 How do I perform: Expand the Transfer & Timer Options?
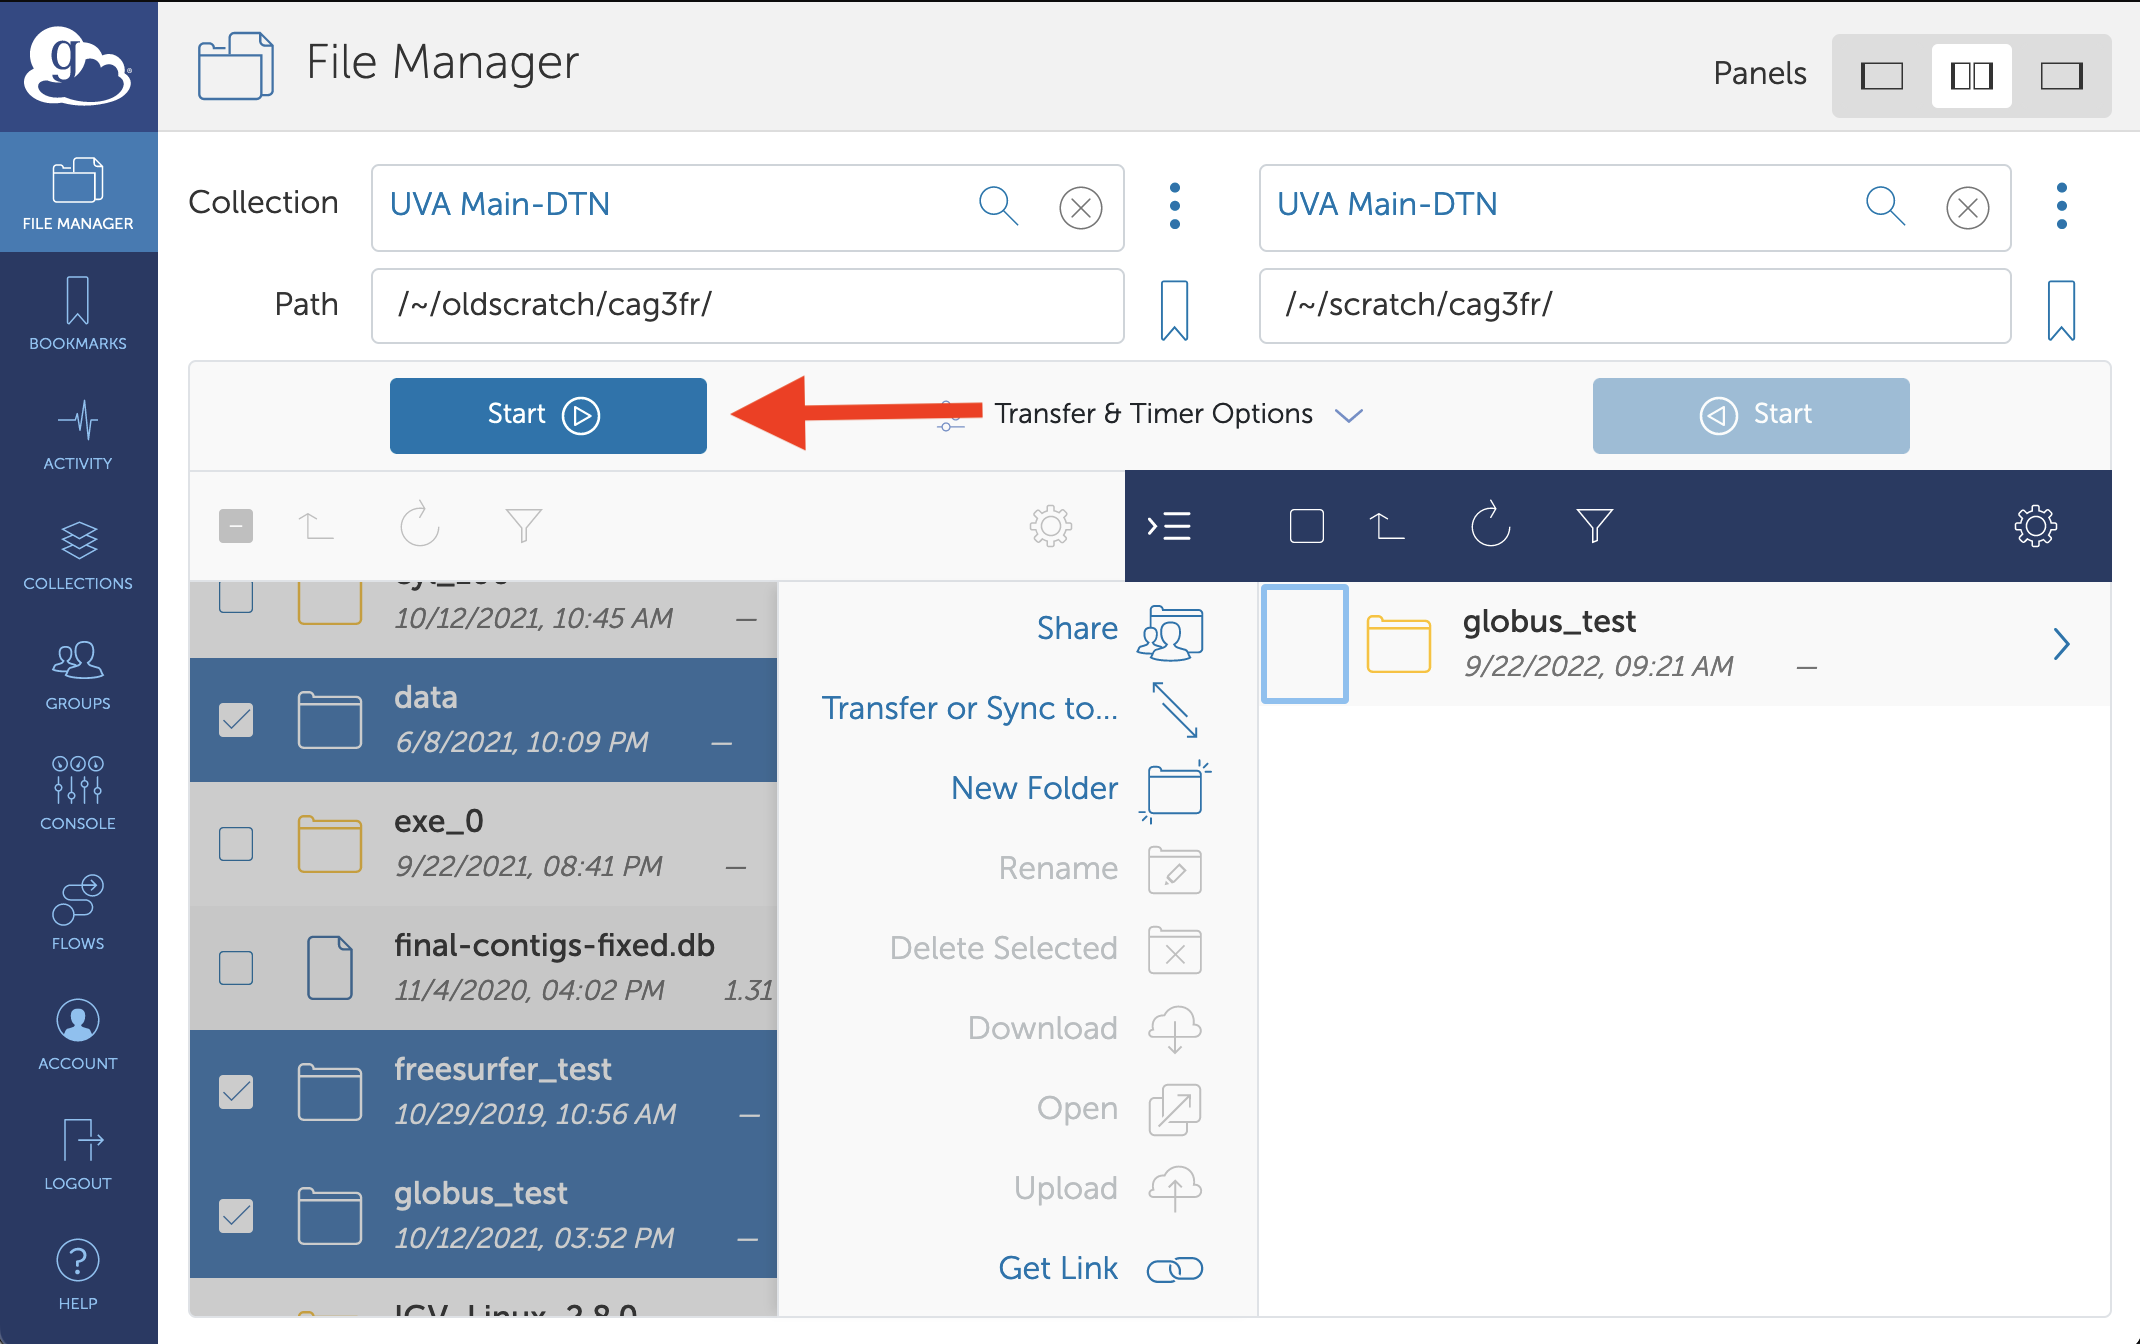1153,414
